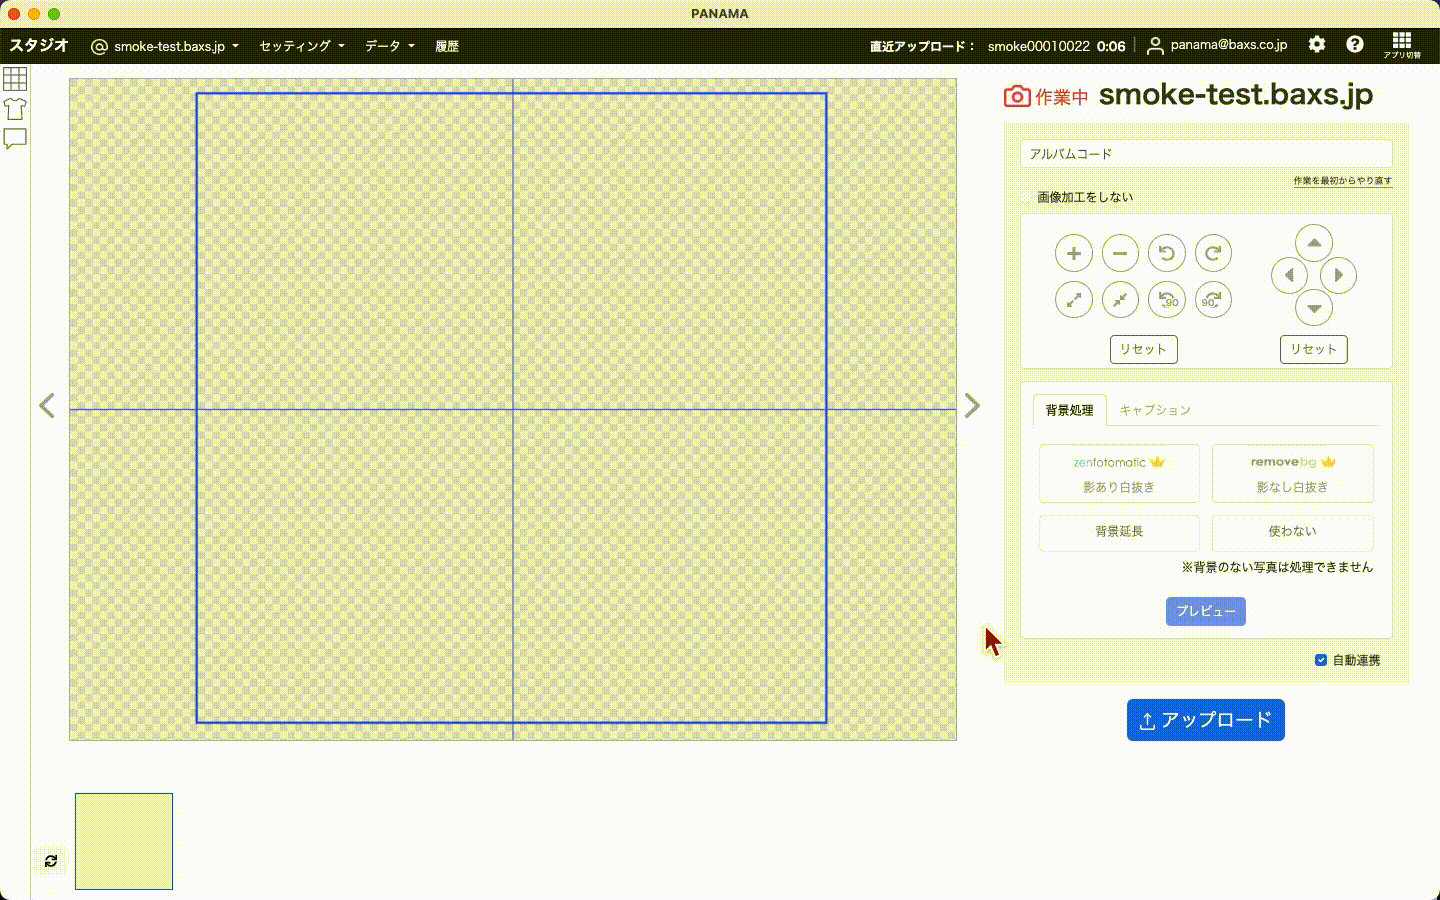Click the zoom in plus icon

(x=1073, y=253)
